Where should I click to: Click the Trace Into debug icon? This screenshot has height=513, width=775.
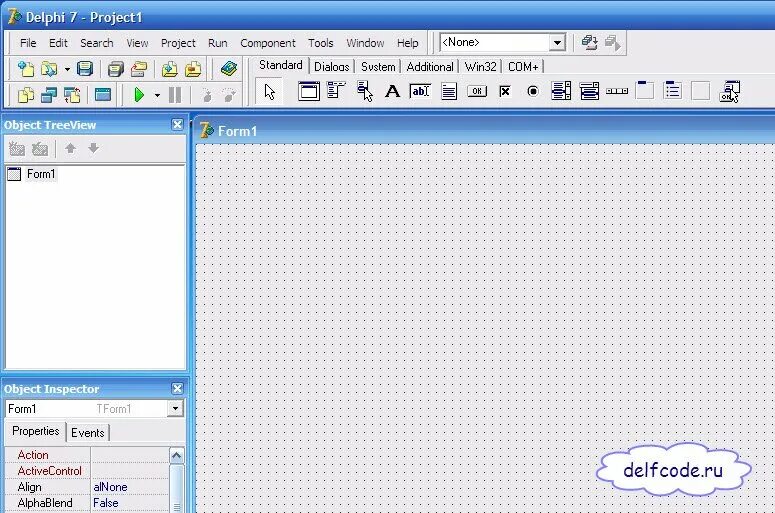tap(207, 95)
